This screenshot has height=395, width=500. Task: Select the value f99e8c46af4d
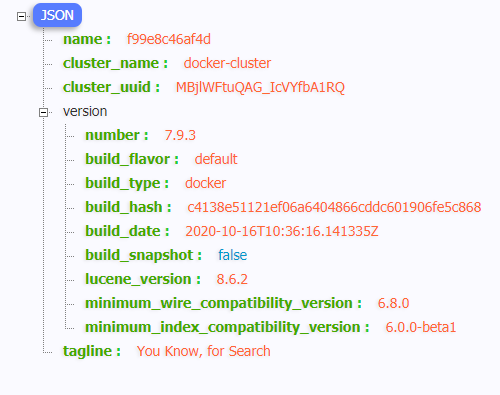tap(169, 39)
